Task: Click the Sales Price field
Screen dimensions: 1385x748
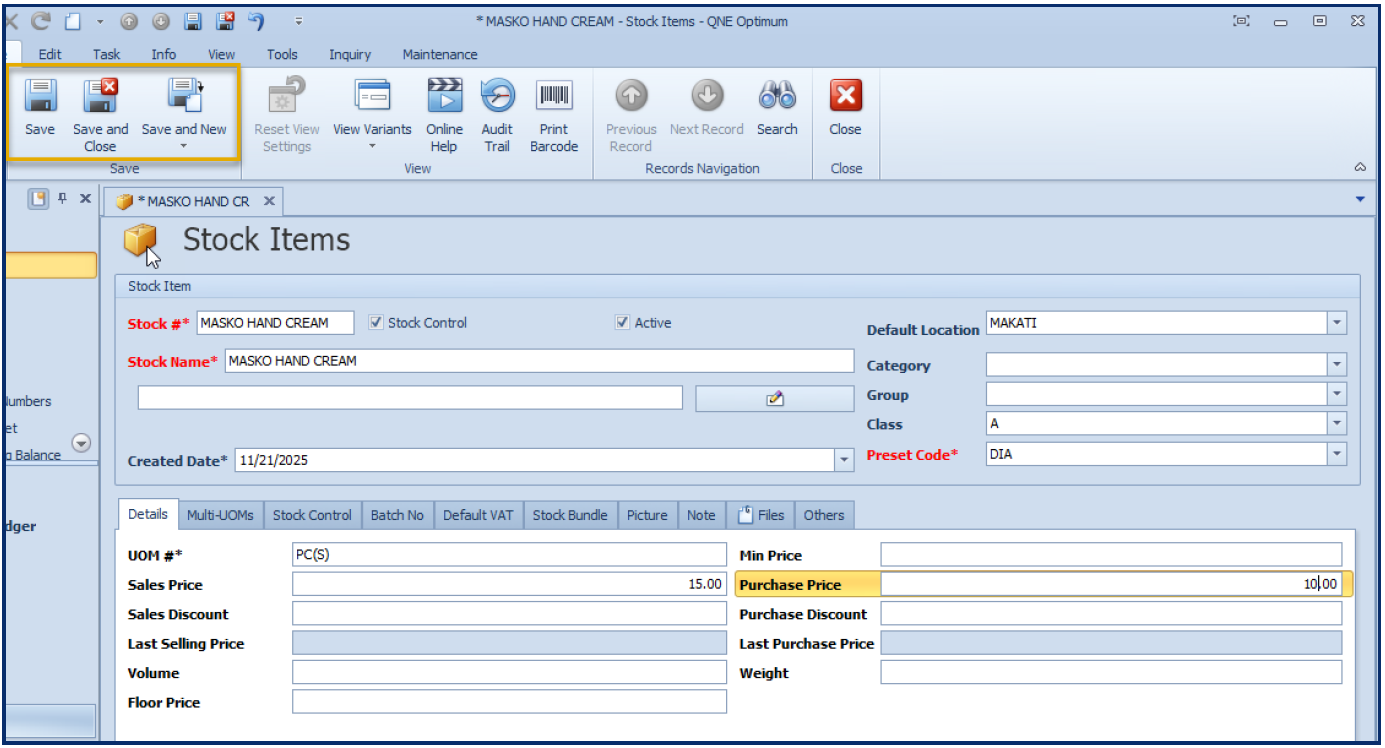Action: point(509,584)
